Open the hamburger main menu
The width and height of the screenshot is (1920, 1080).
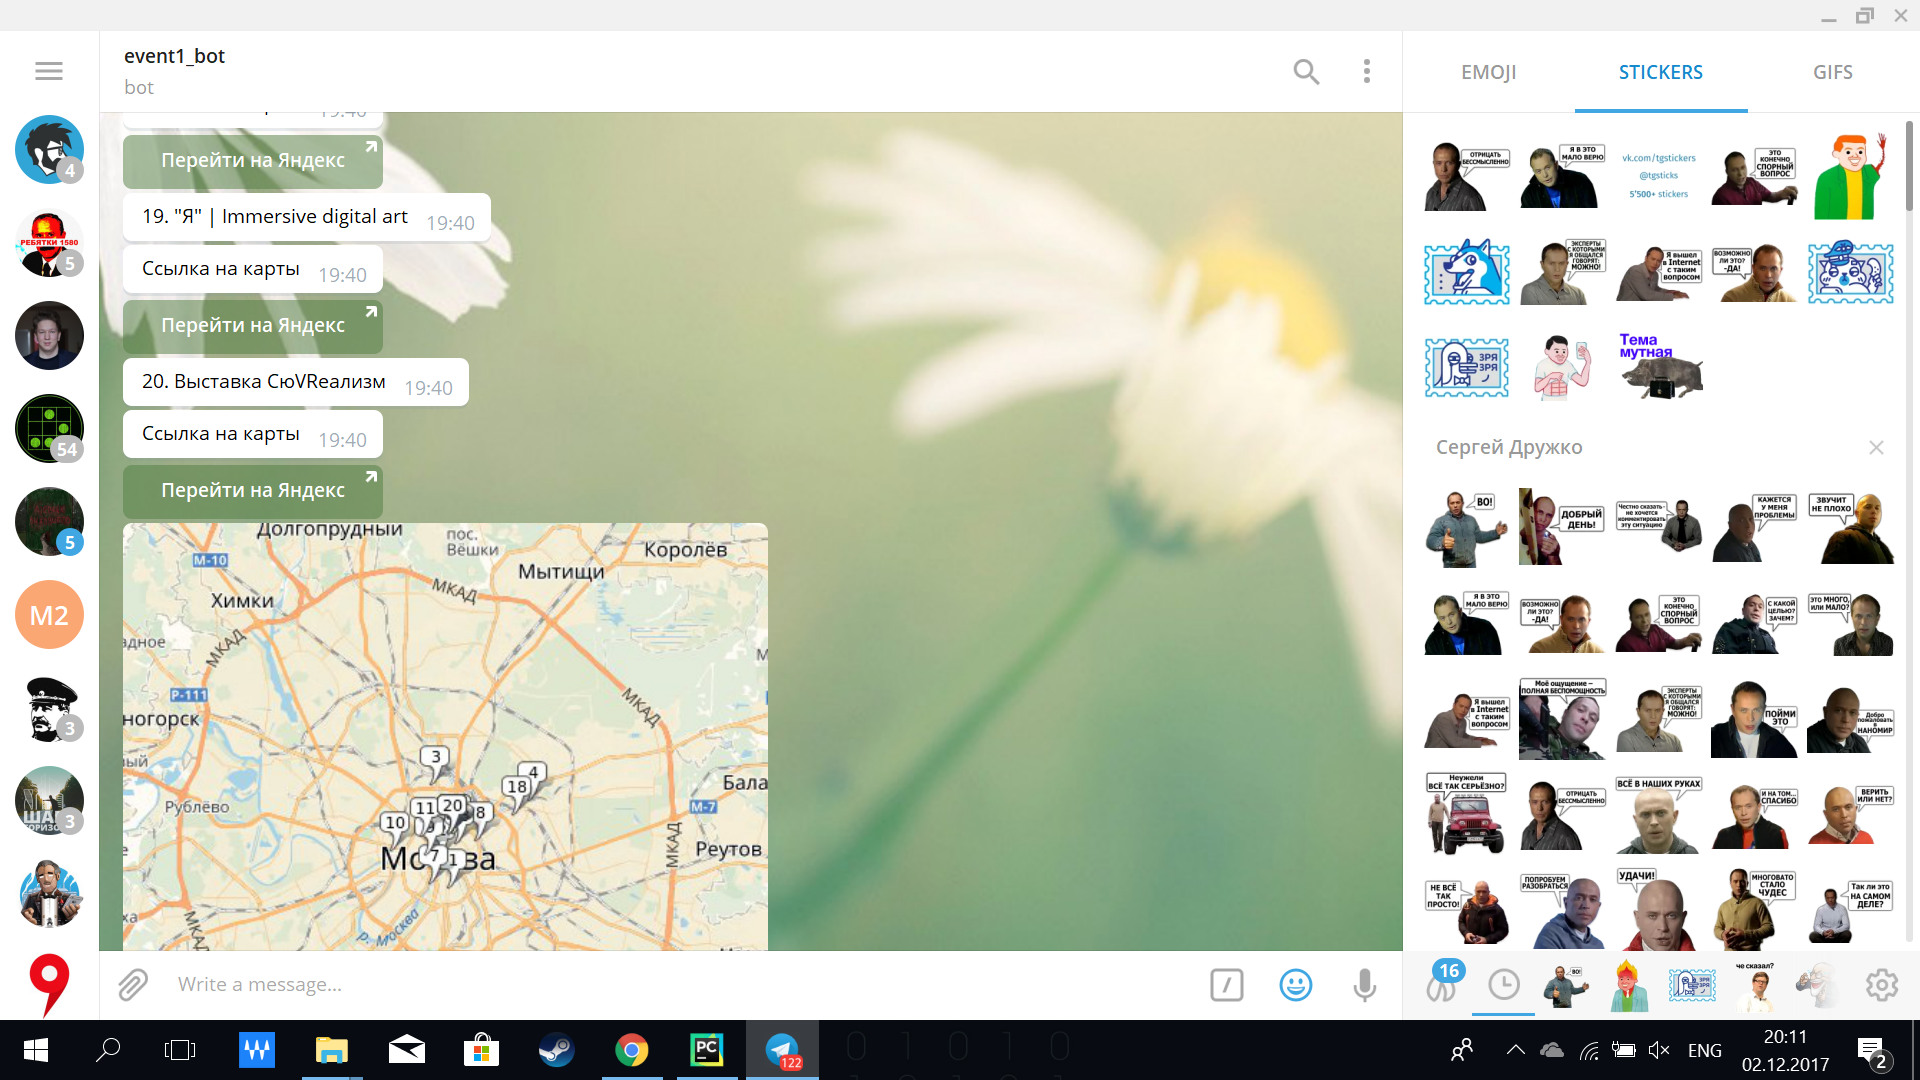coord(49,71)
